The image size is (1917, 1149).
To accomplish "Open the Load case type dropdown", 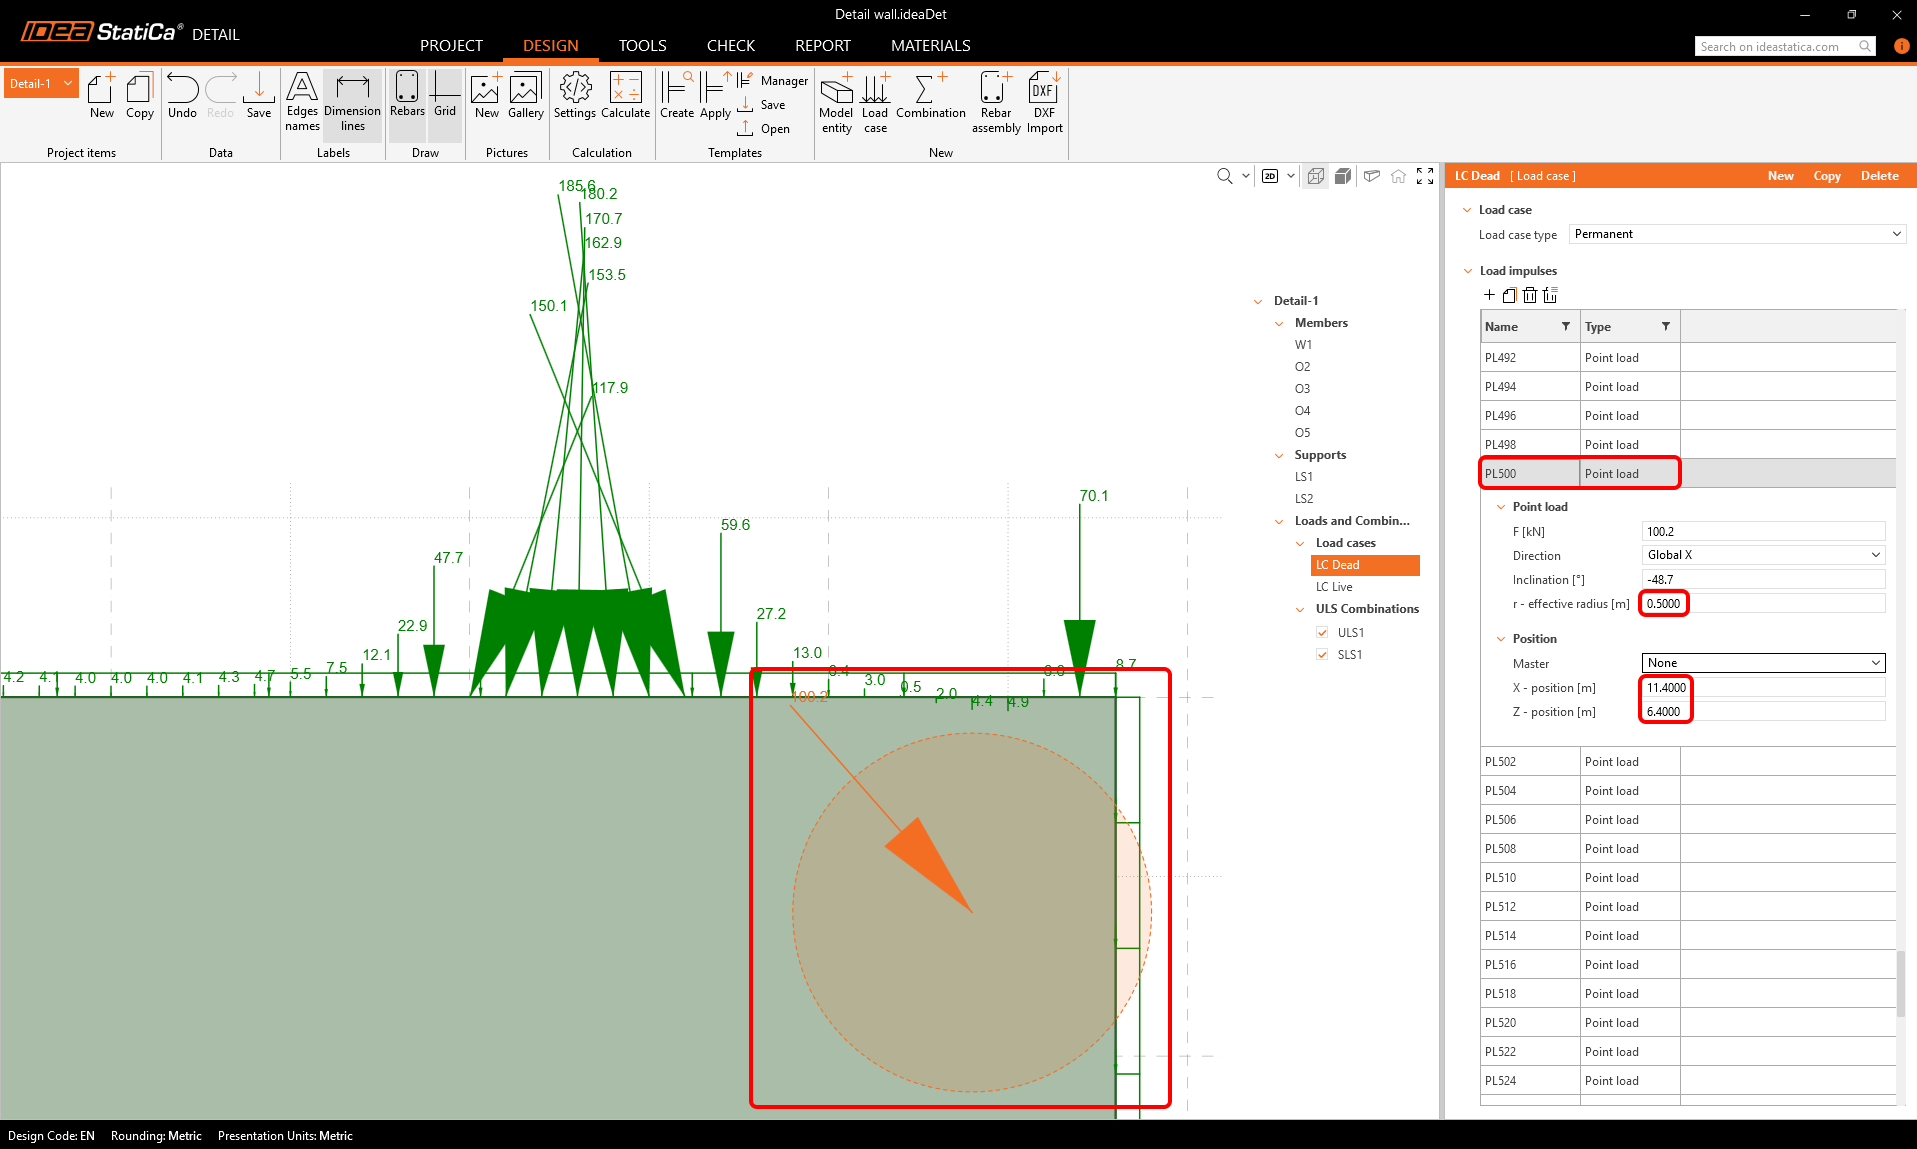I will click(1737, 234).
